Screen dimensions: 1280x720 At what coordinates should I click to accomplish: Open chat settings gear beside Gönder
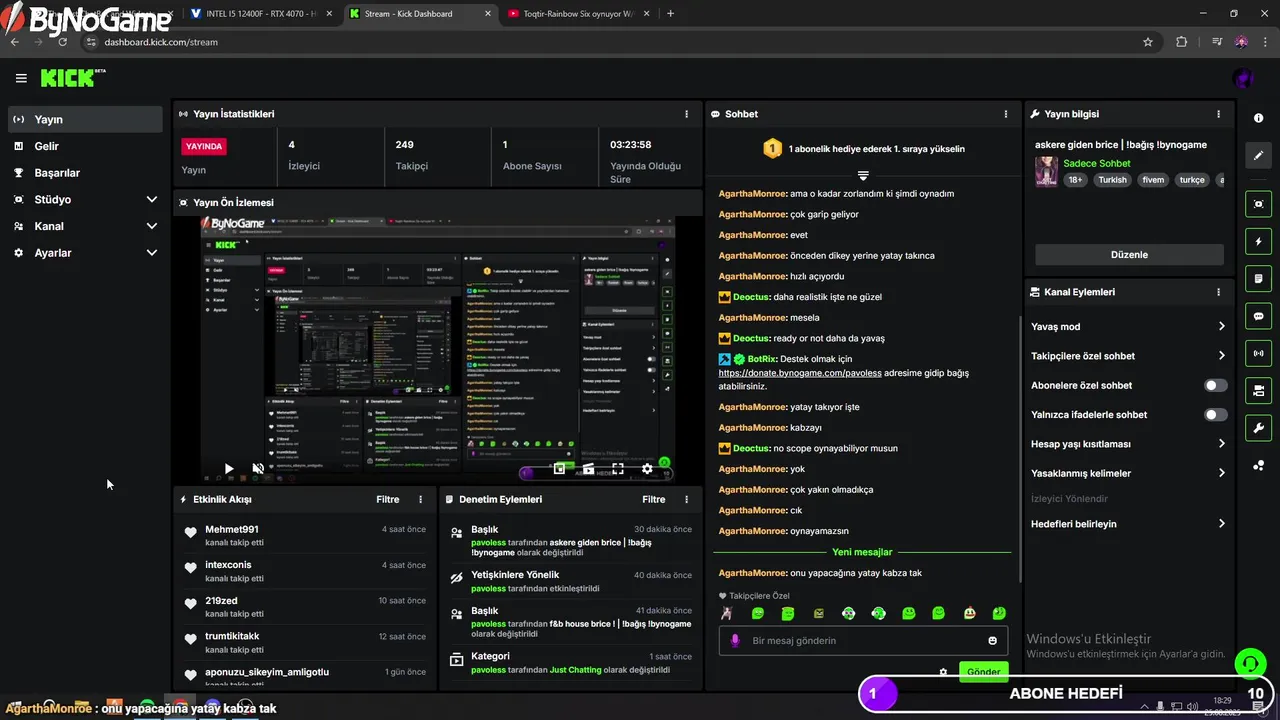pos(943,672)
